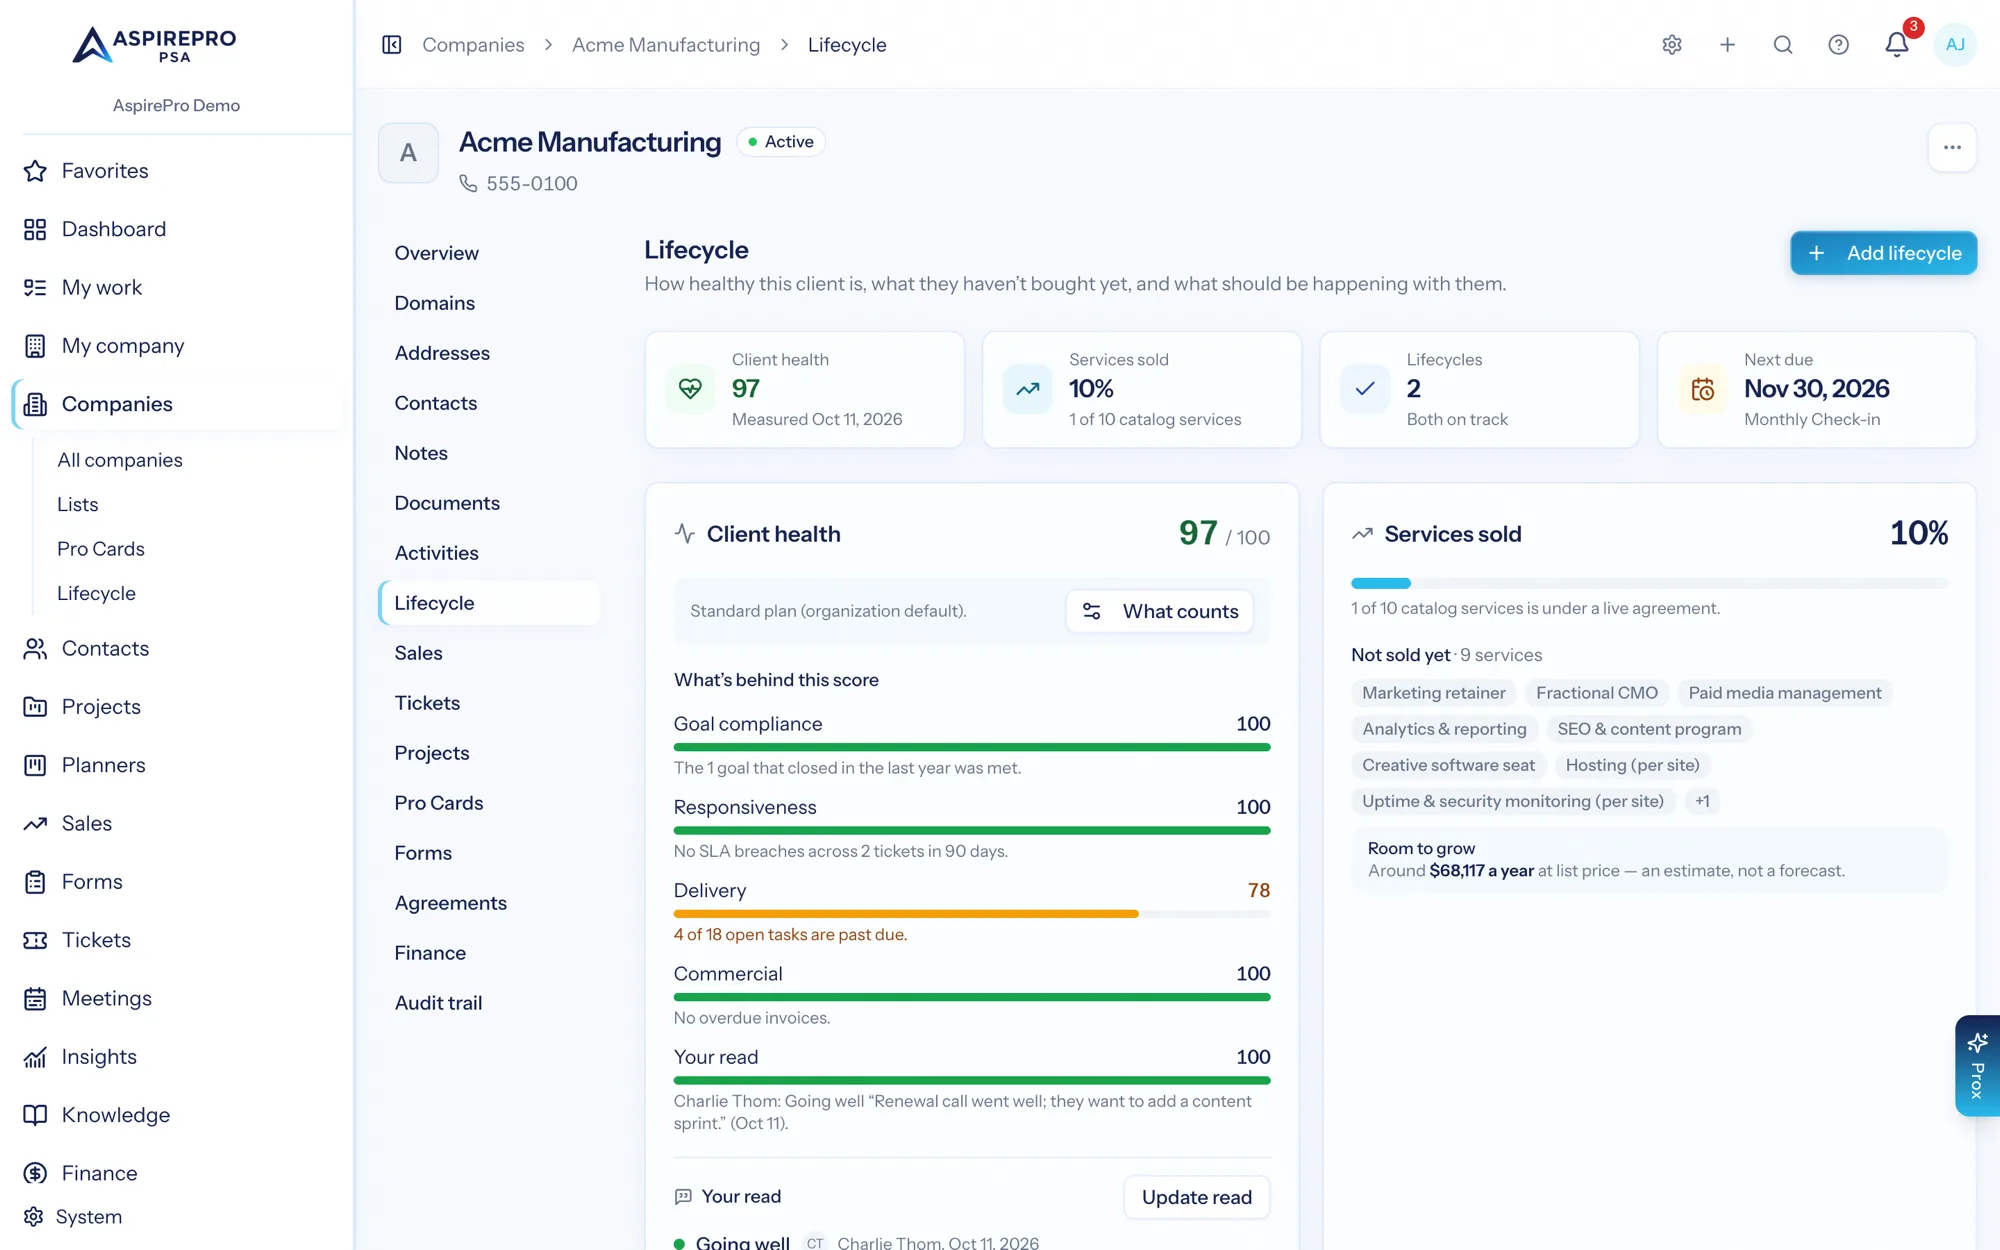The height and width of the screenshot is (1250, 2000).
Task: Switch to the Domains tab
Action: pos(489,303)
